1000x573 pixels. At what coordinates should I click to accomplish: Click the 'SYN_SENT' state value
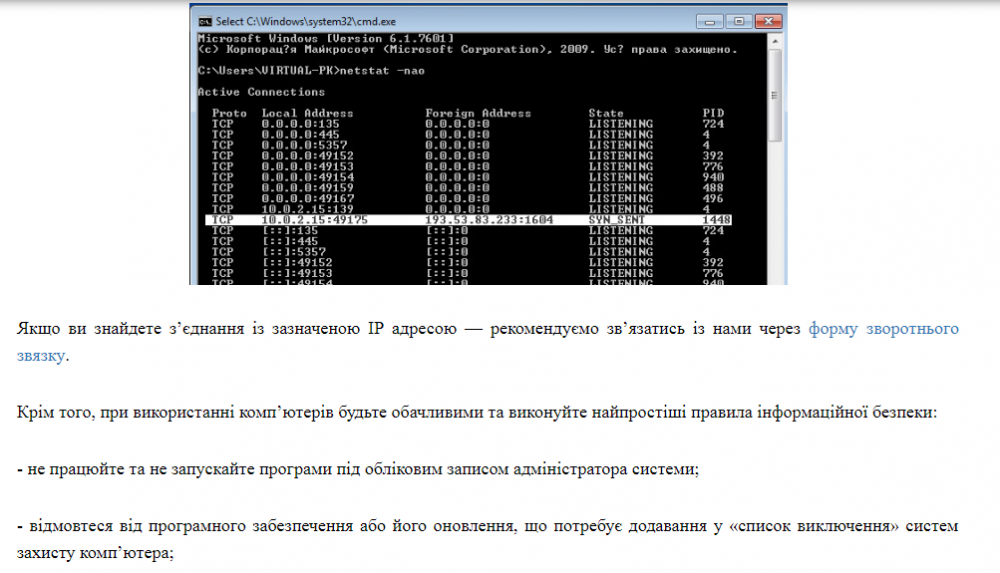(x=617, y=220)
